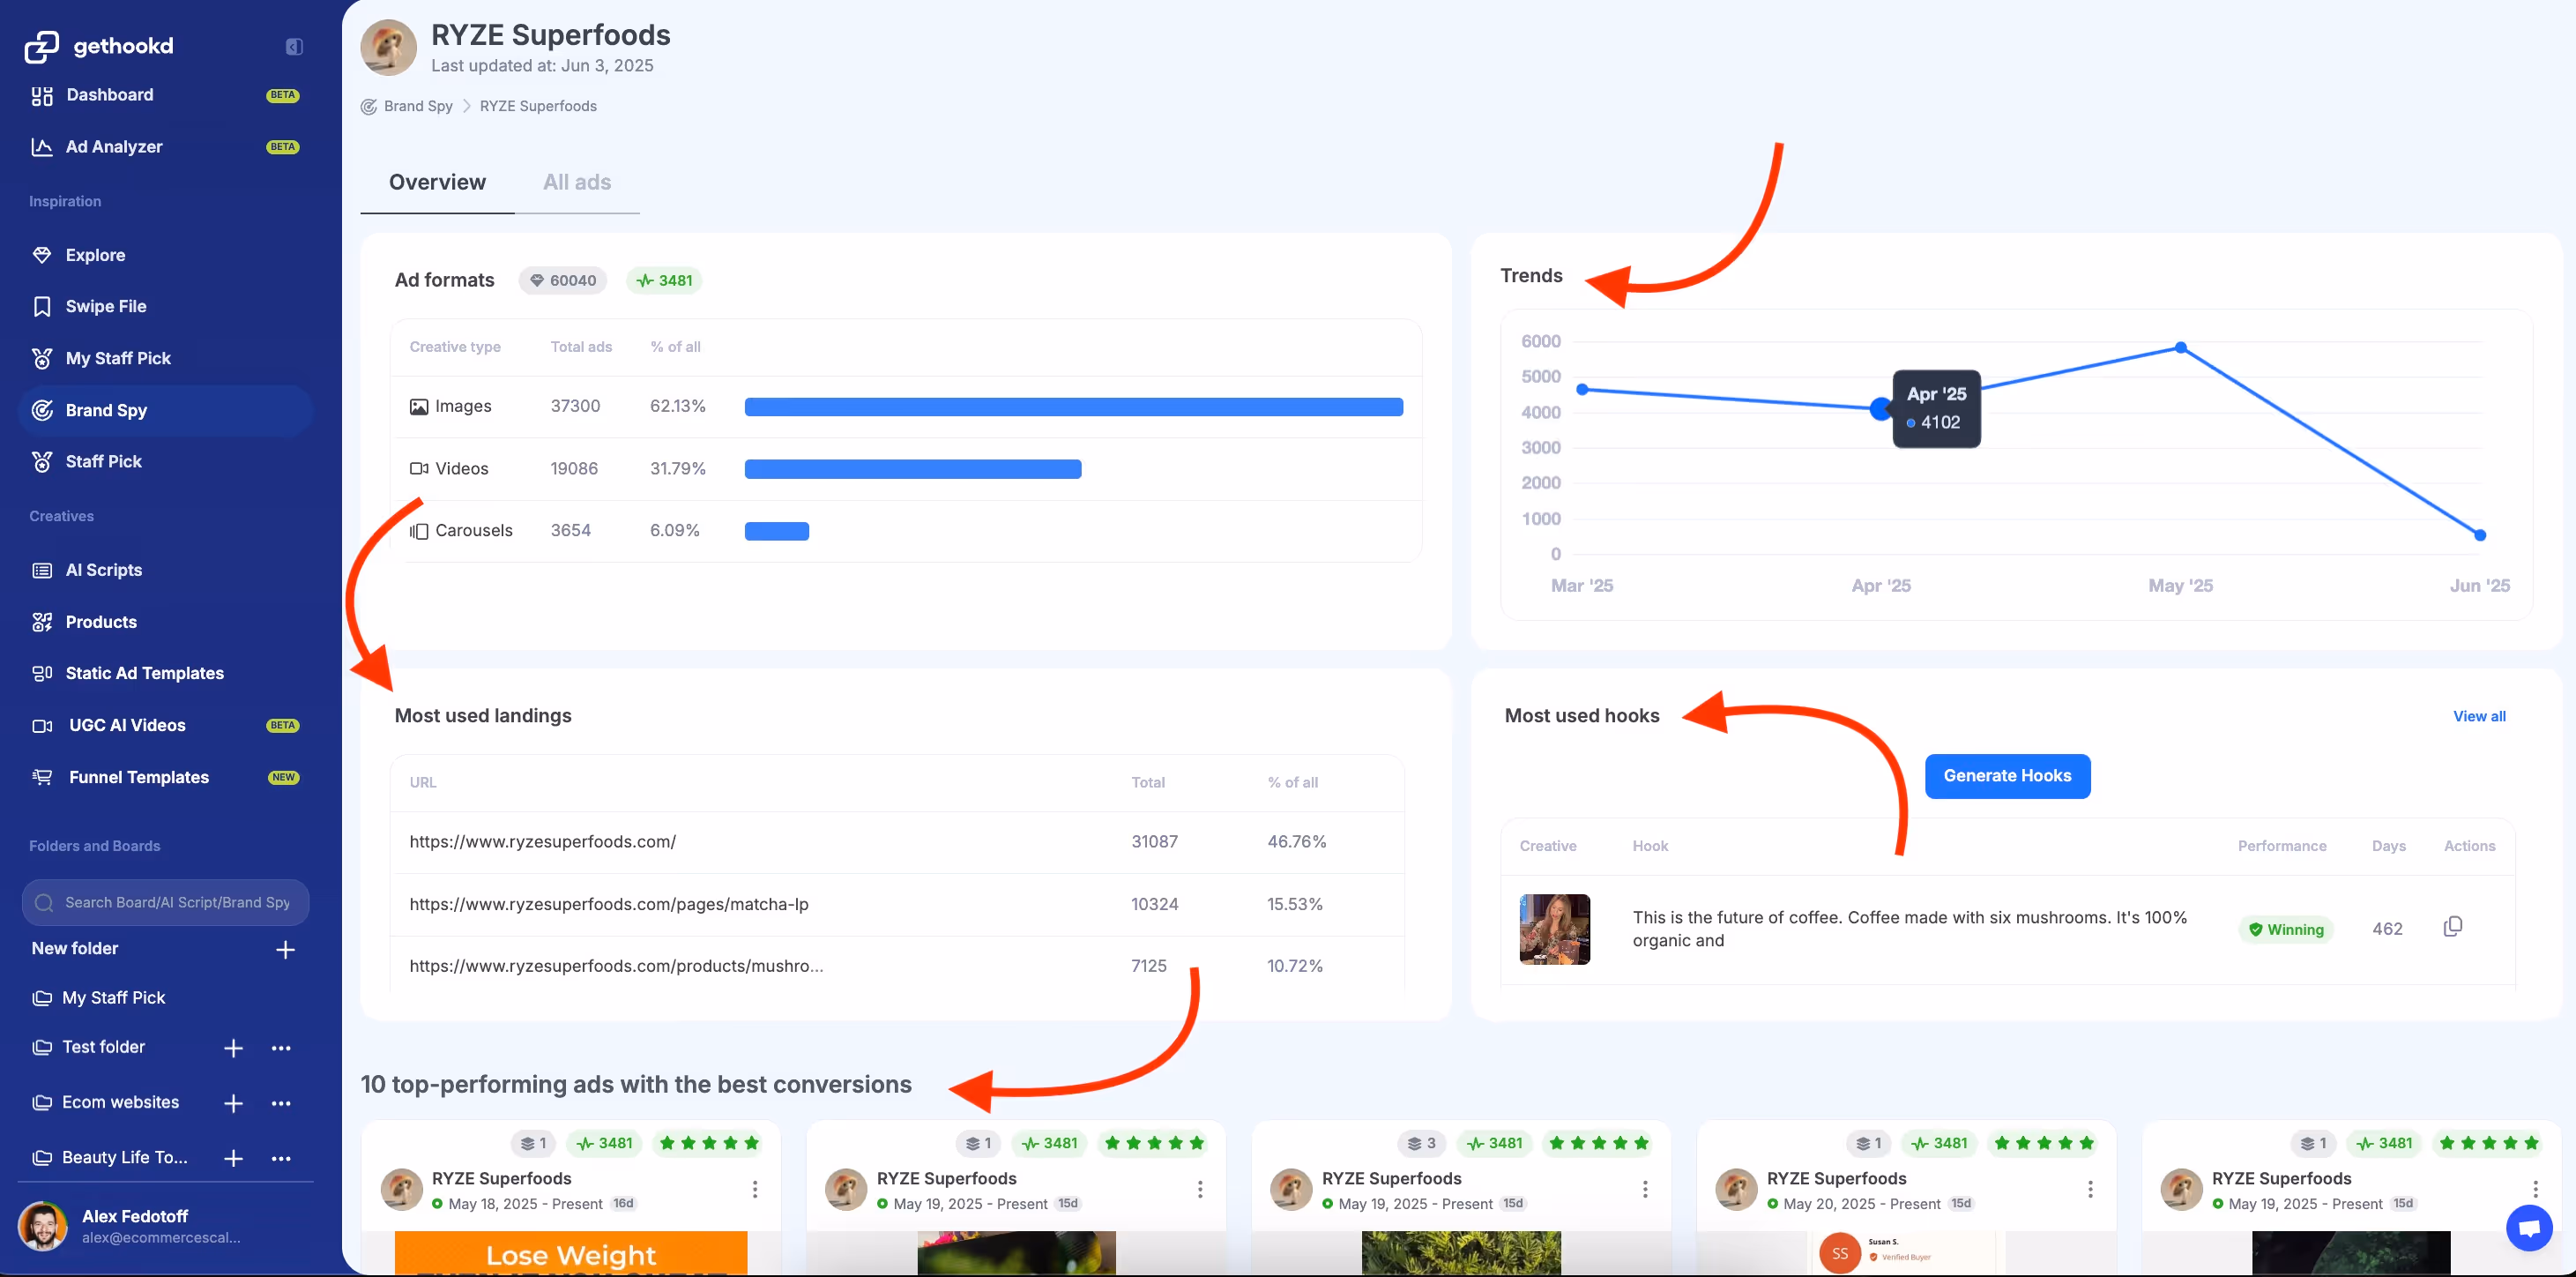The width and height of the screenshot is (2576, 1277).
Task: Click 16d badge on first ad card
Action: 623,1204
